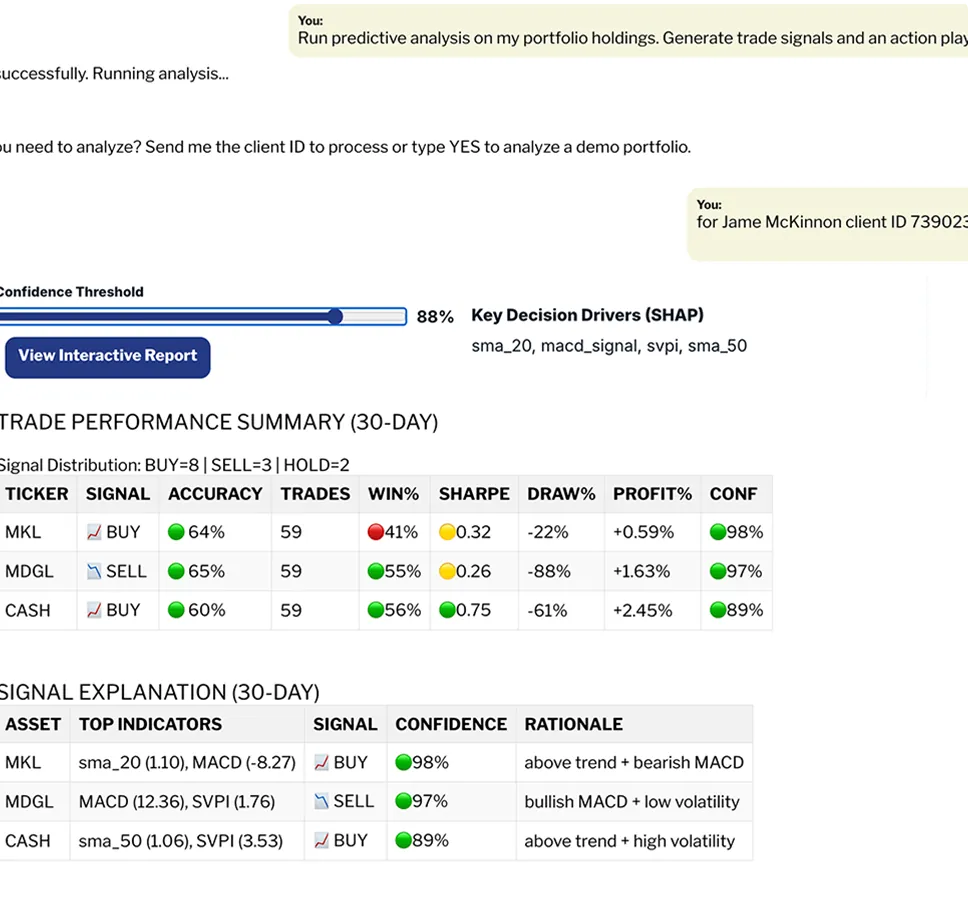Click the 'bullish MACD + low volatility' rationale
The width and height of the screenshot is (968, 900).
(632, 802)
